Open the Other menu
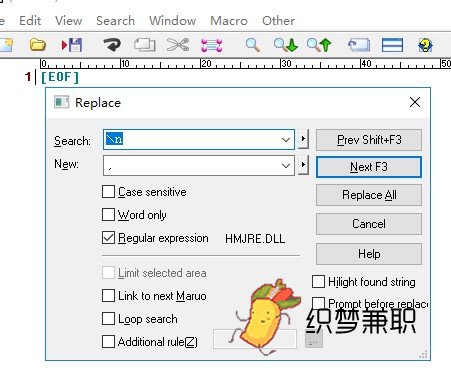This screenshot has width=451, height=372. pyautogui.click(x=278, y=21)
